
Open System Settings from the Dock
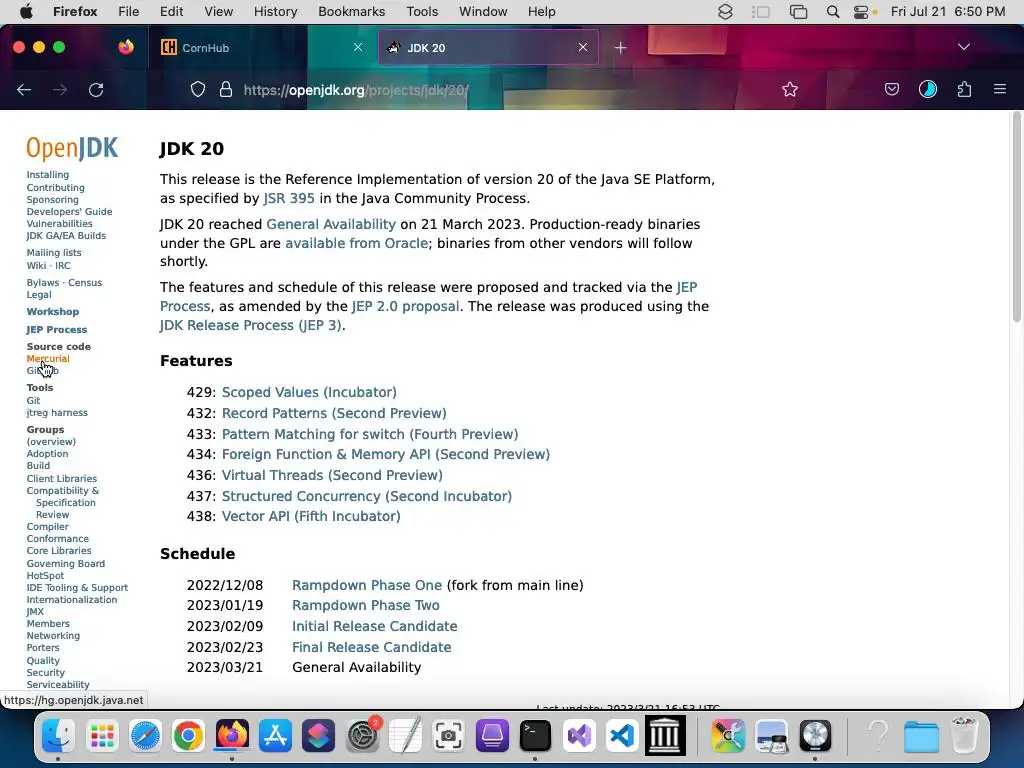point(362,736)
